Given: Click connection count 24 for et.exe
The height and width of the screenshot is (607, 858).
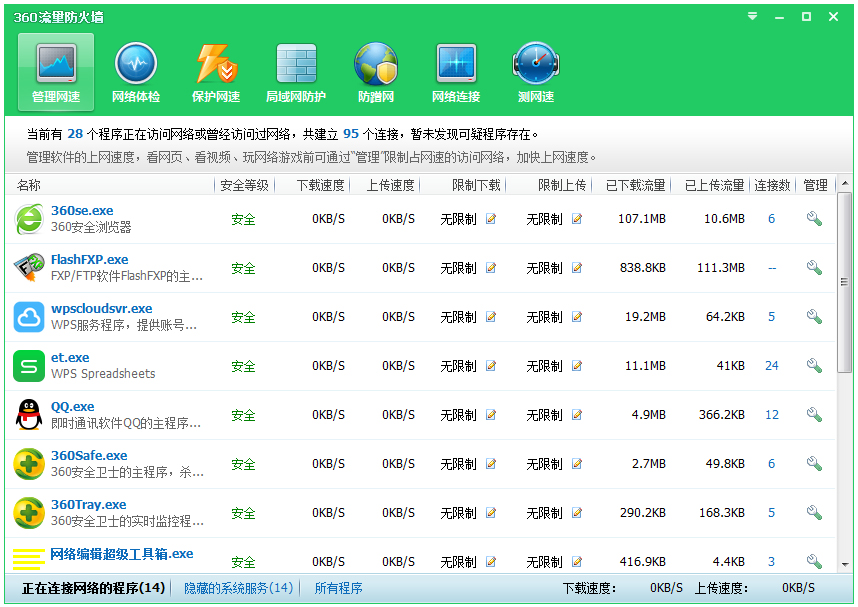Looking at the screenshot, I should click(x=771, y=366).
